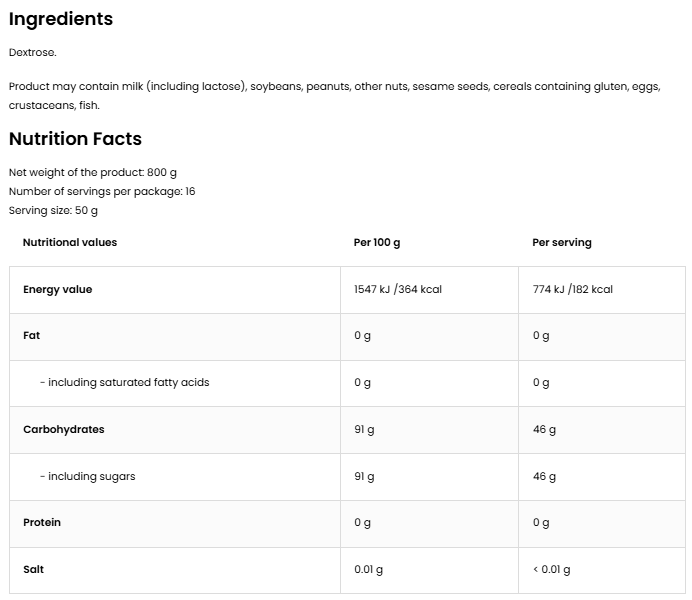
Task: Click the Per 100 g column header
Action: [377, 242]
